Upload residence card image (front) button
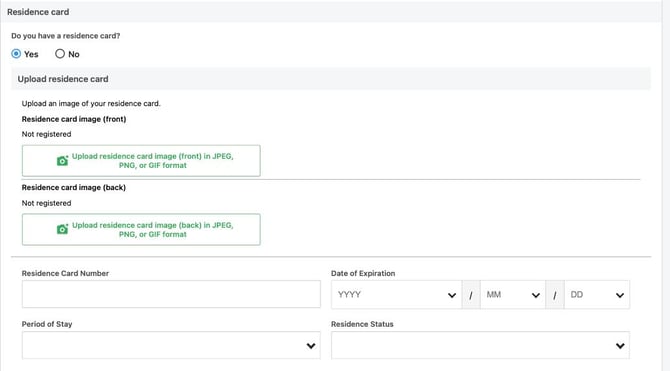 click(141, 161)
